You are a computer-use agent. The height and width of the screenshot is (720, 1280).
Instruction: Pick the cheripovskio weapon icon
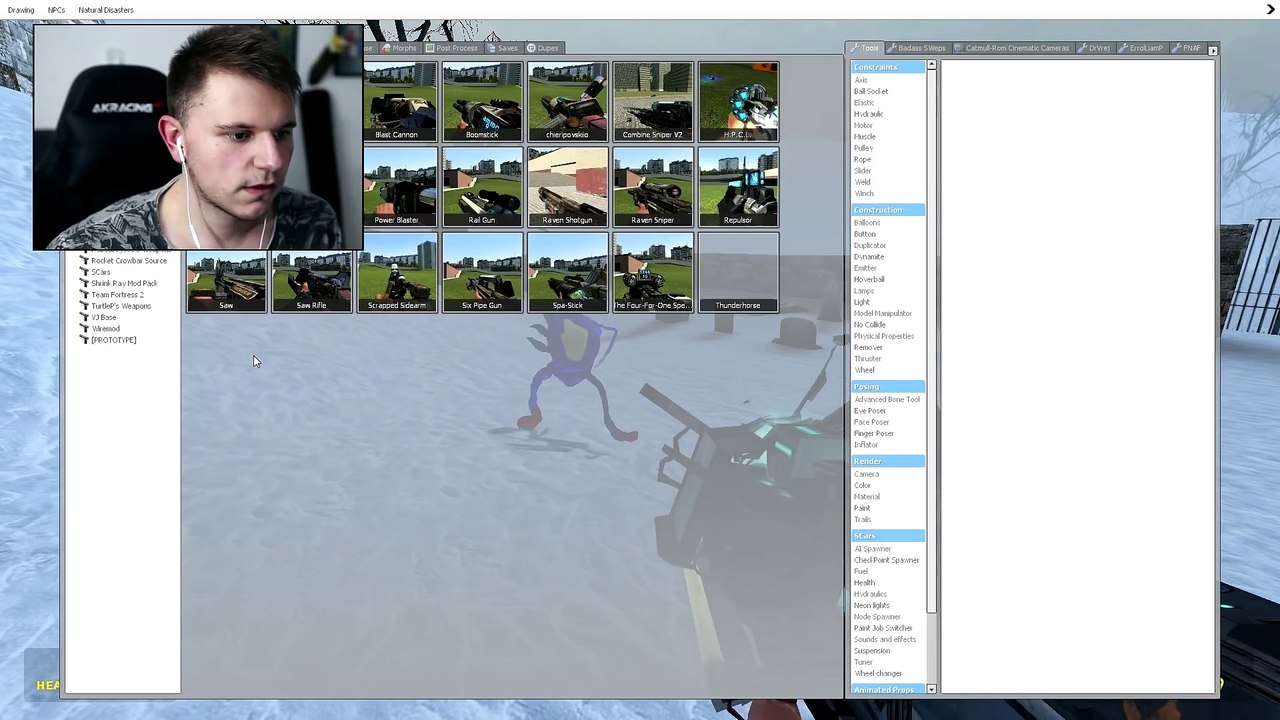point(567,101)
